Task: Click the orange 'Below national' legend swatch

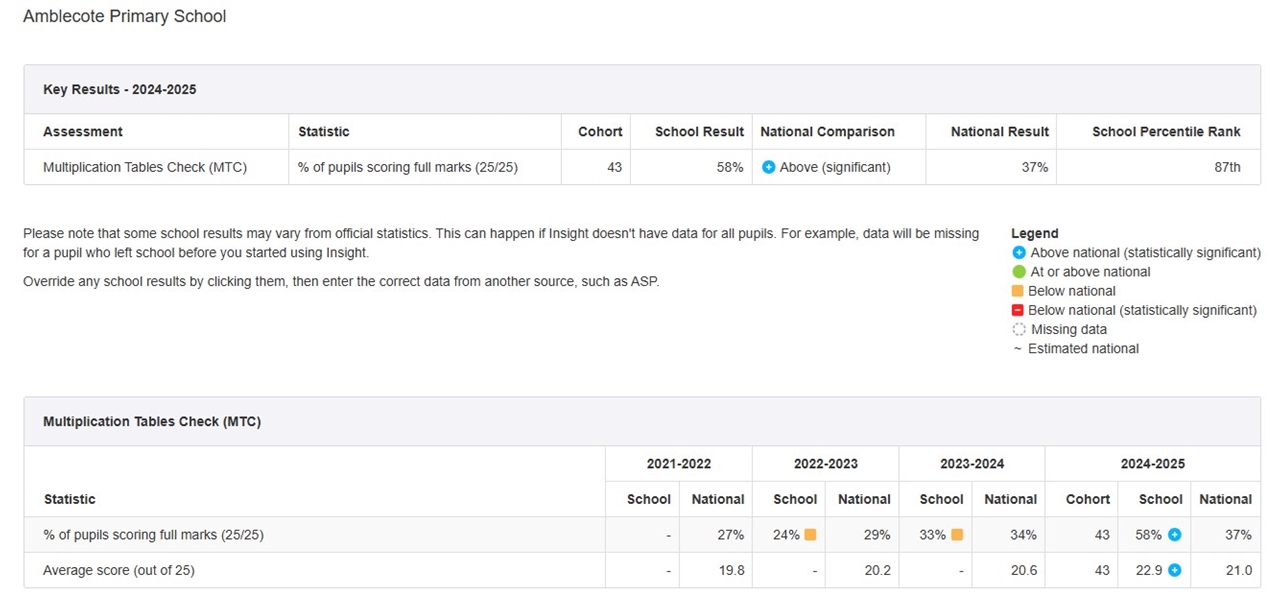Action: tap(1019, 291)
